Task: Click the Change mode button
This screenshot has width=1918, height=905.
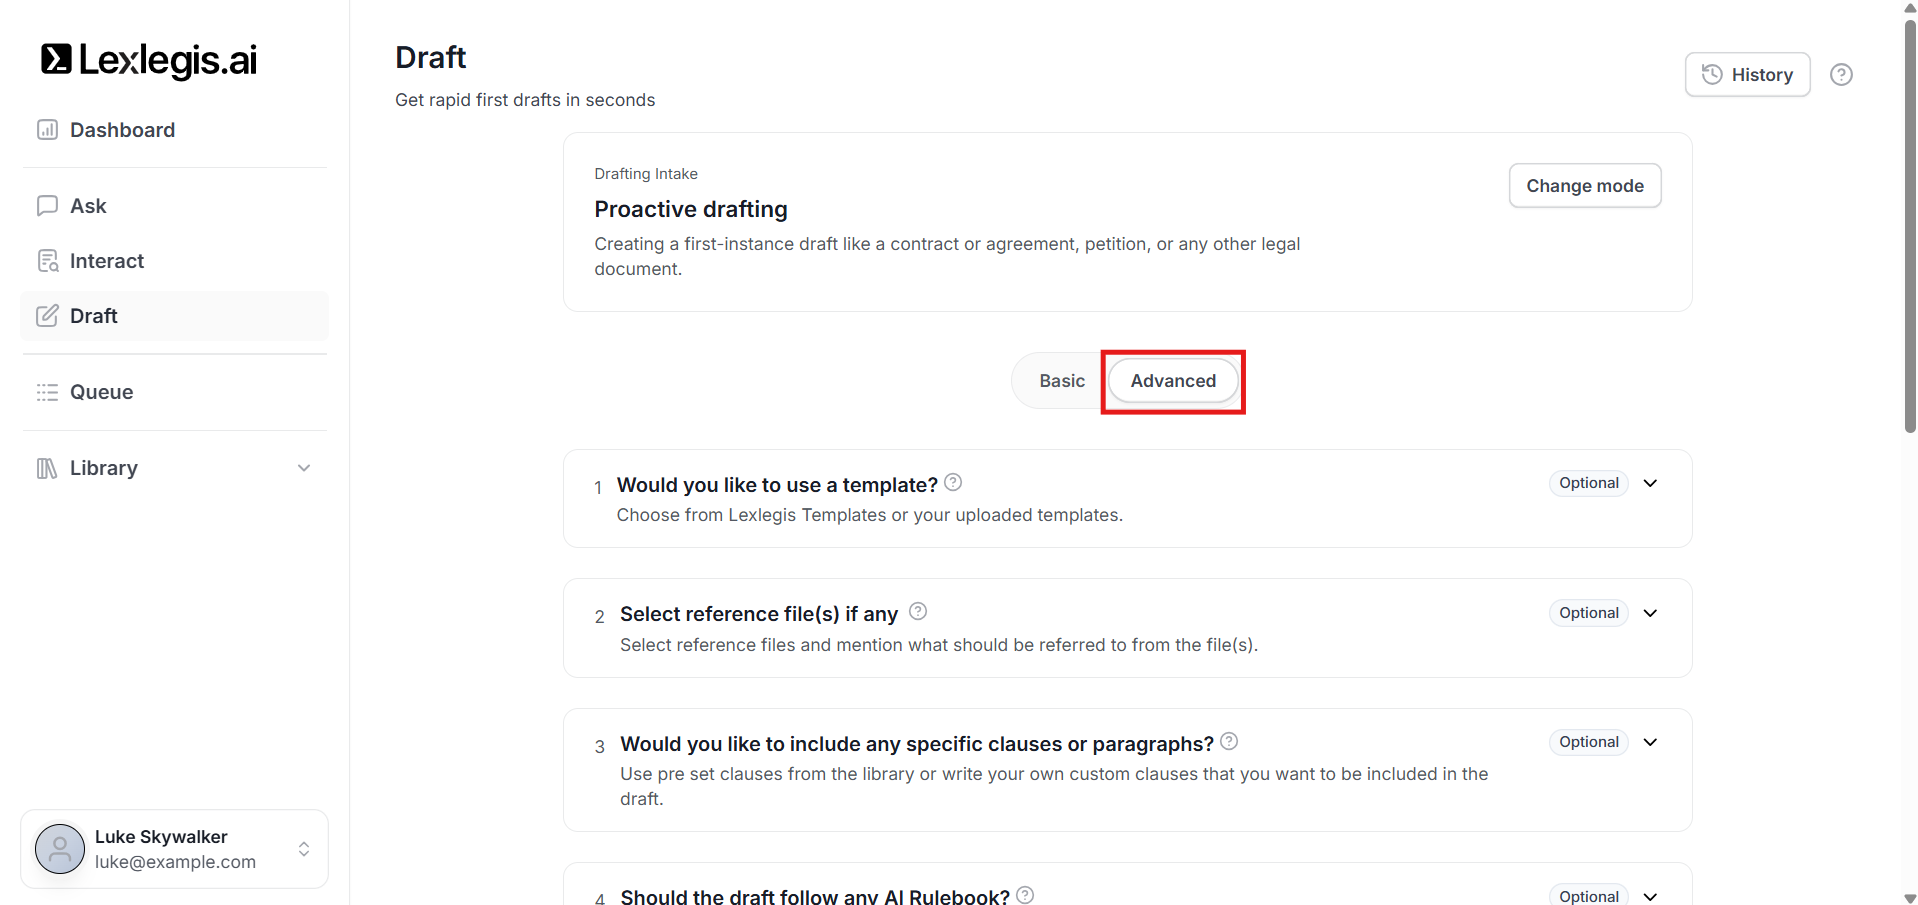Action: (1584, 186)
